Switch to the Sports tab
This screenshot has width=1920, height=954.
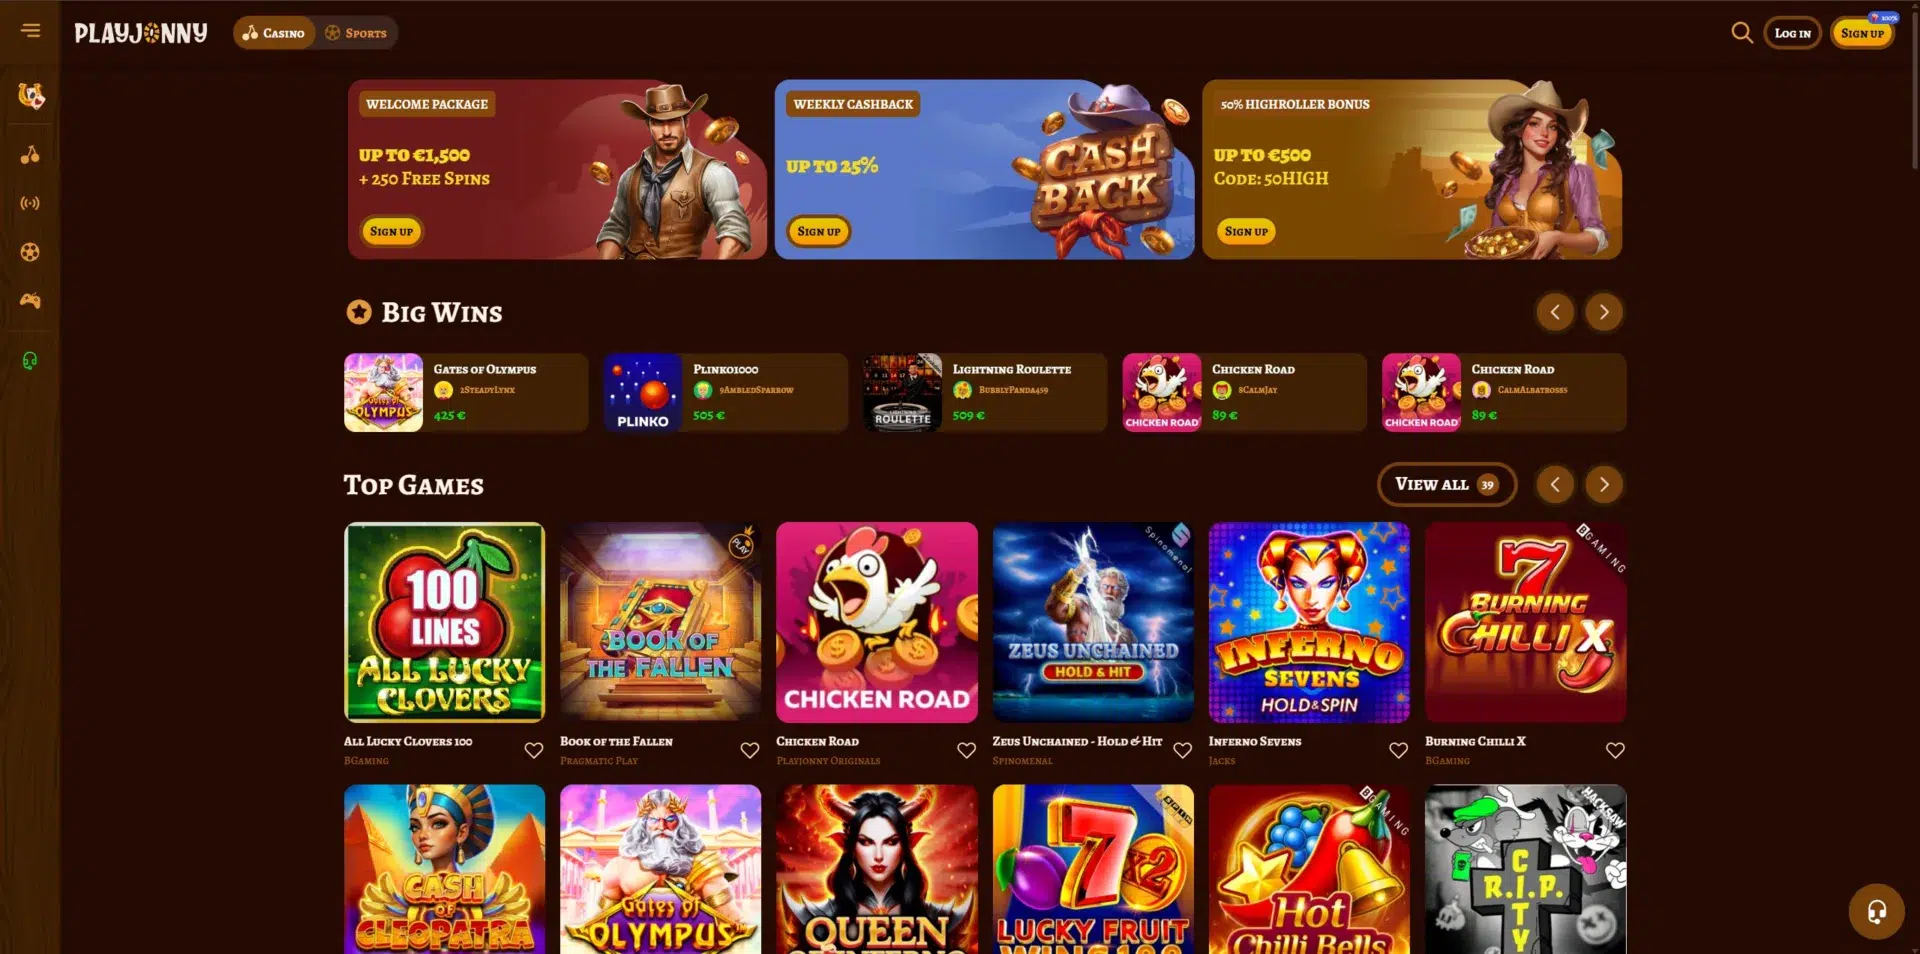pos(356,33)
